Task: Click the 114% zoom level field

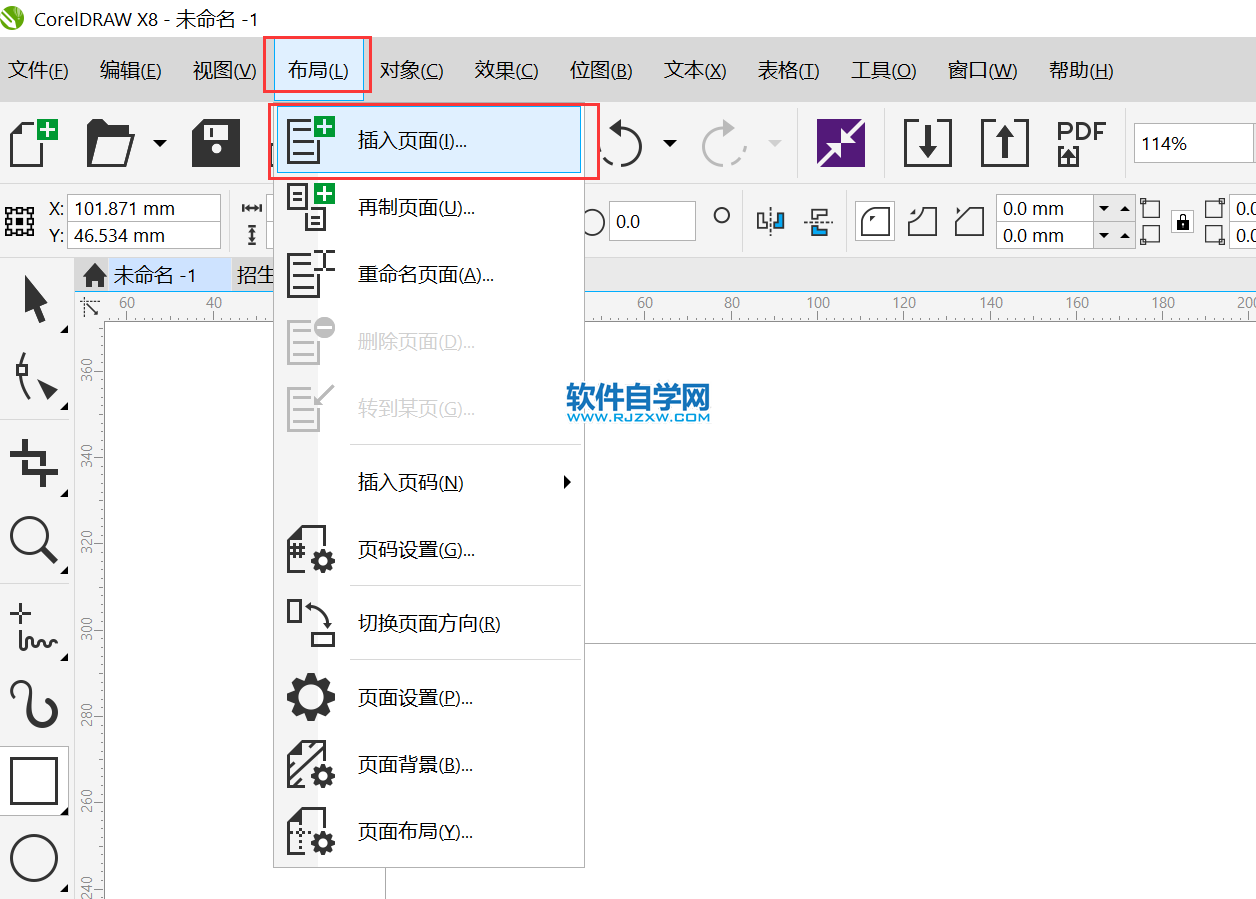Action: coord(1193,144)
